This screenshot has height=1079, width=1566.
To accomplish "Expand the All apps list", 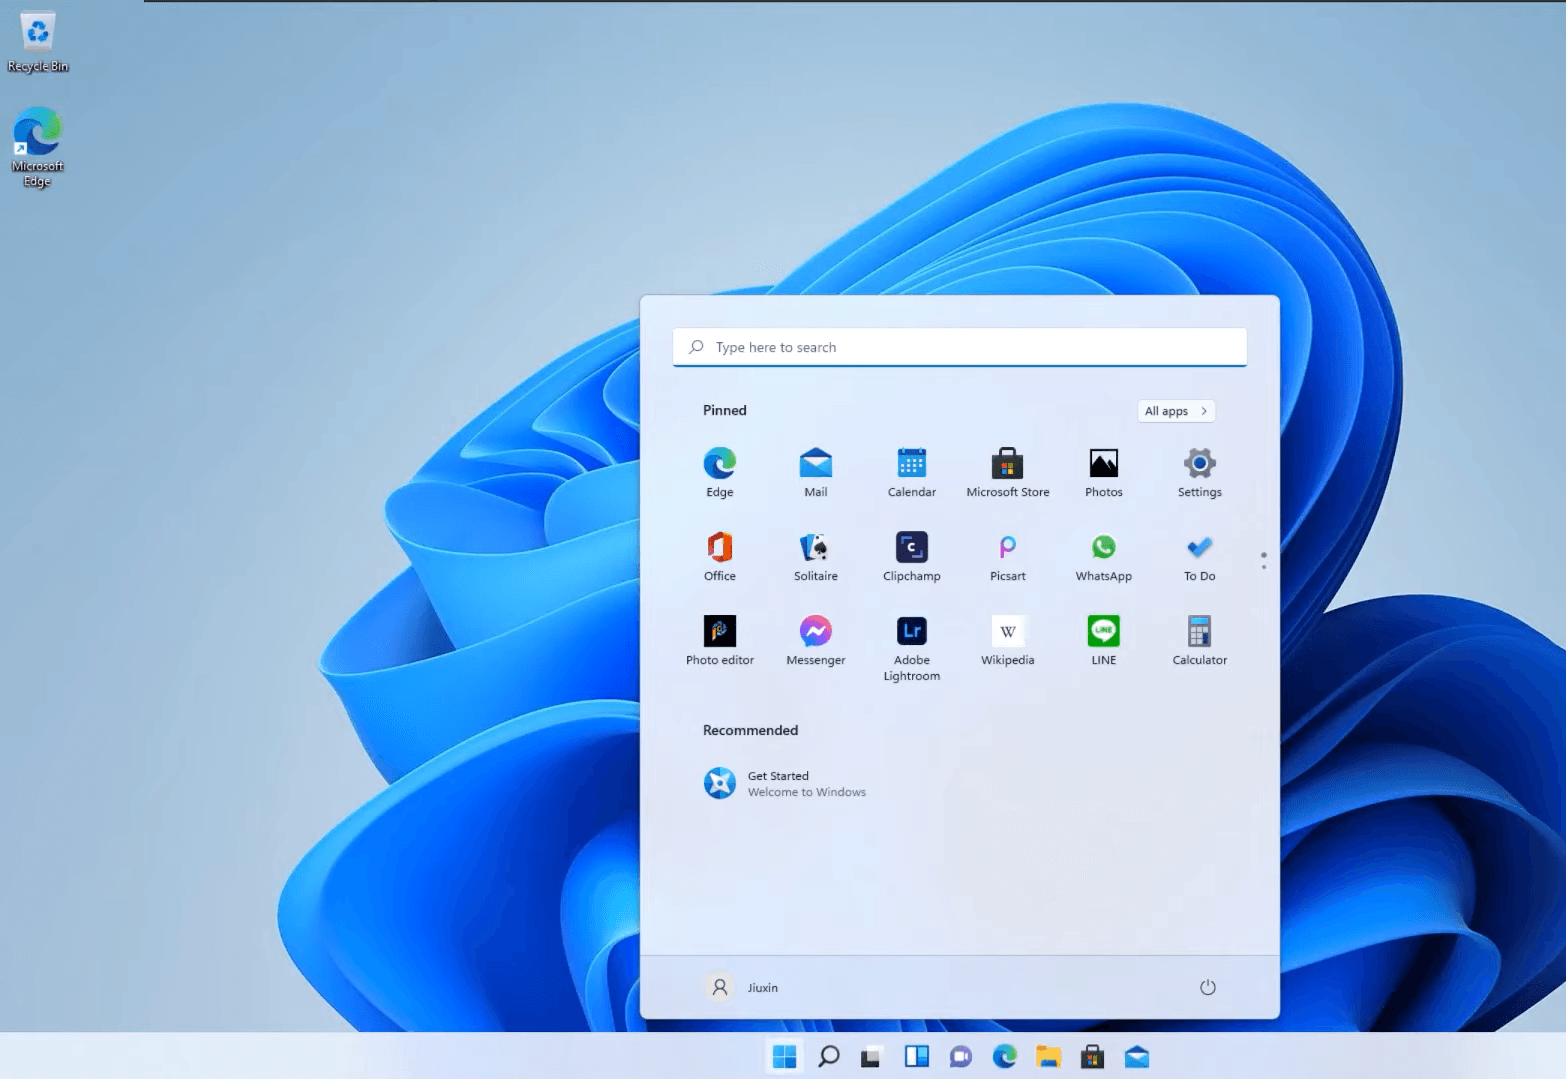I will click(1176, 411).
